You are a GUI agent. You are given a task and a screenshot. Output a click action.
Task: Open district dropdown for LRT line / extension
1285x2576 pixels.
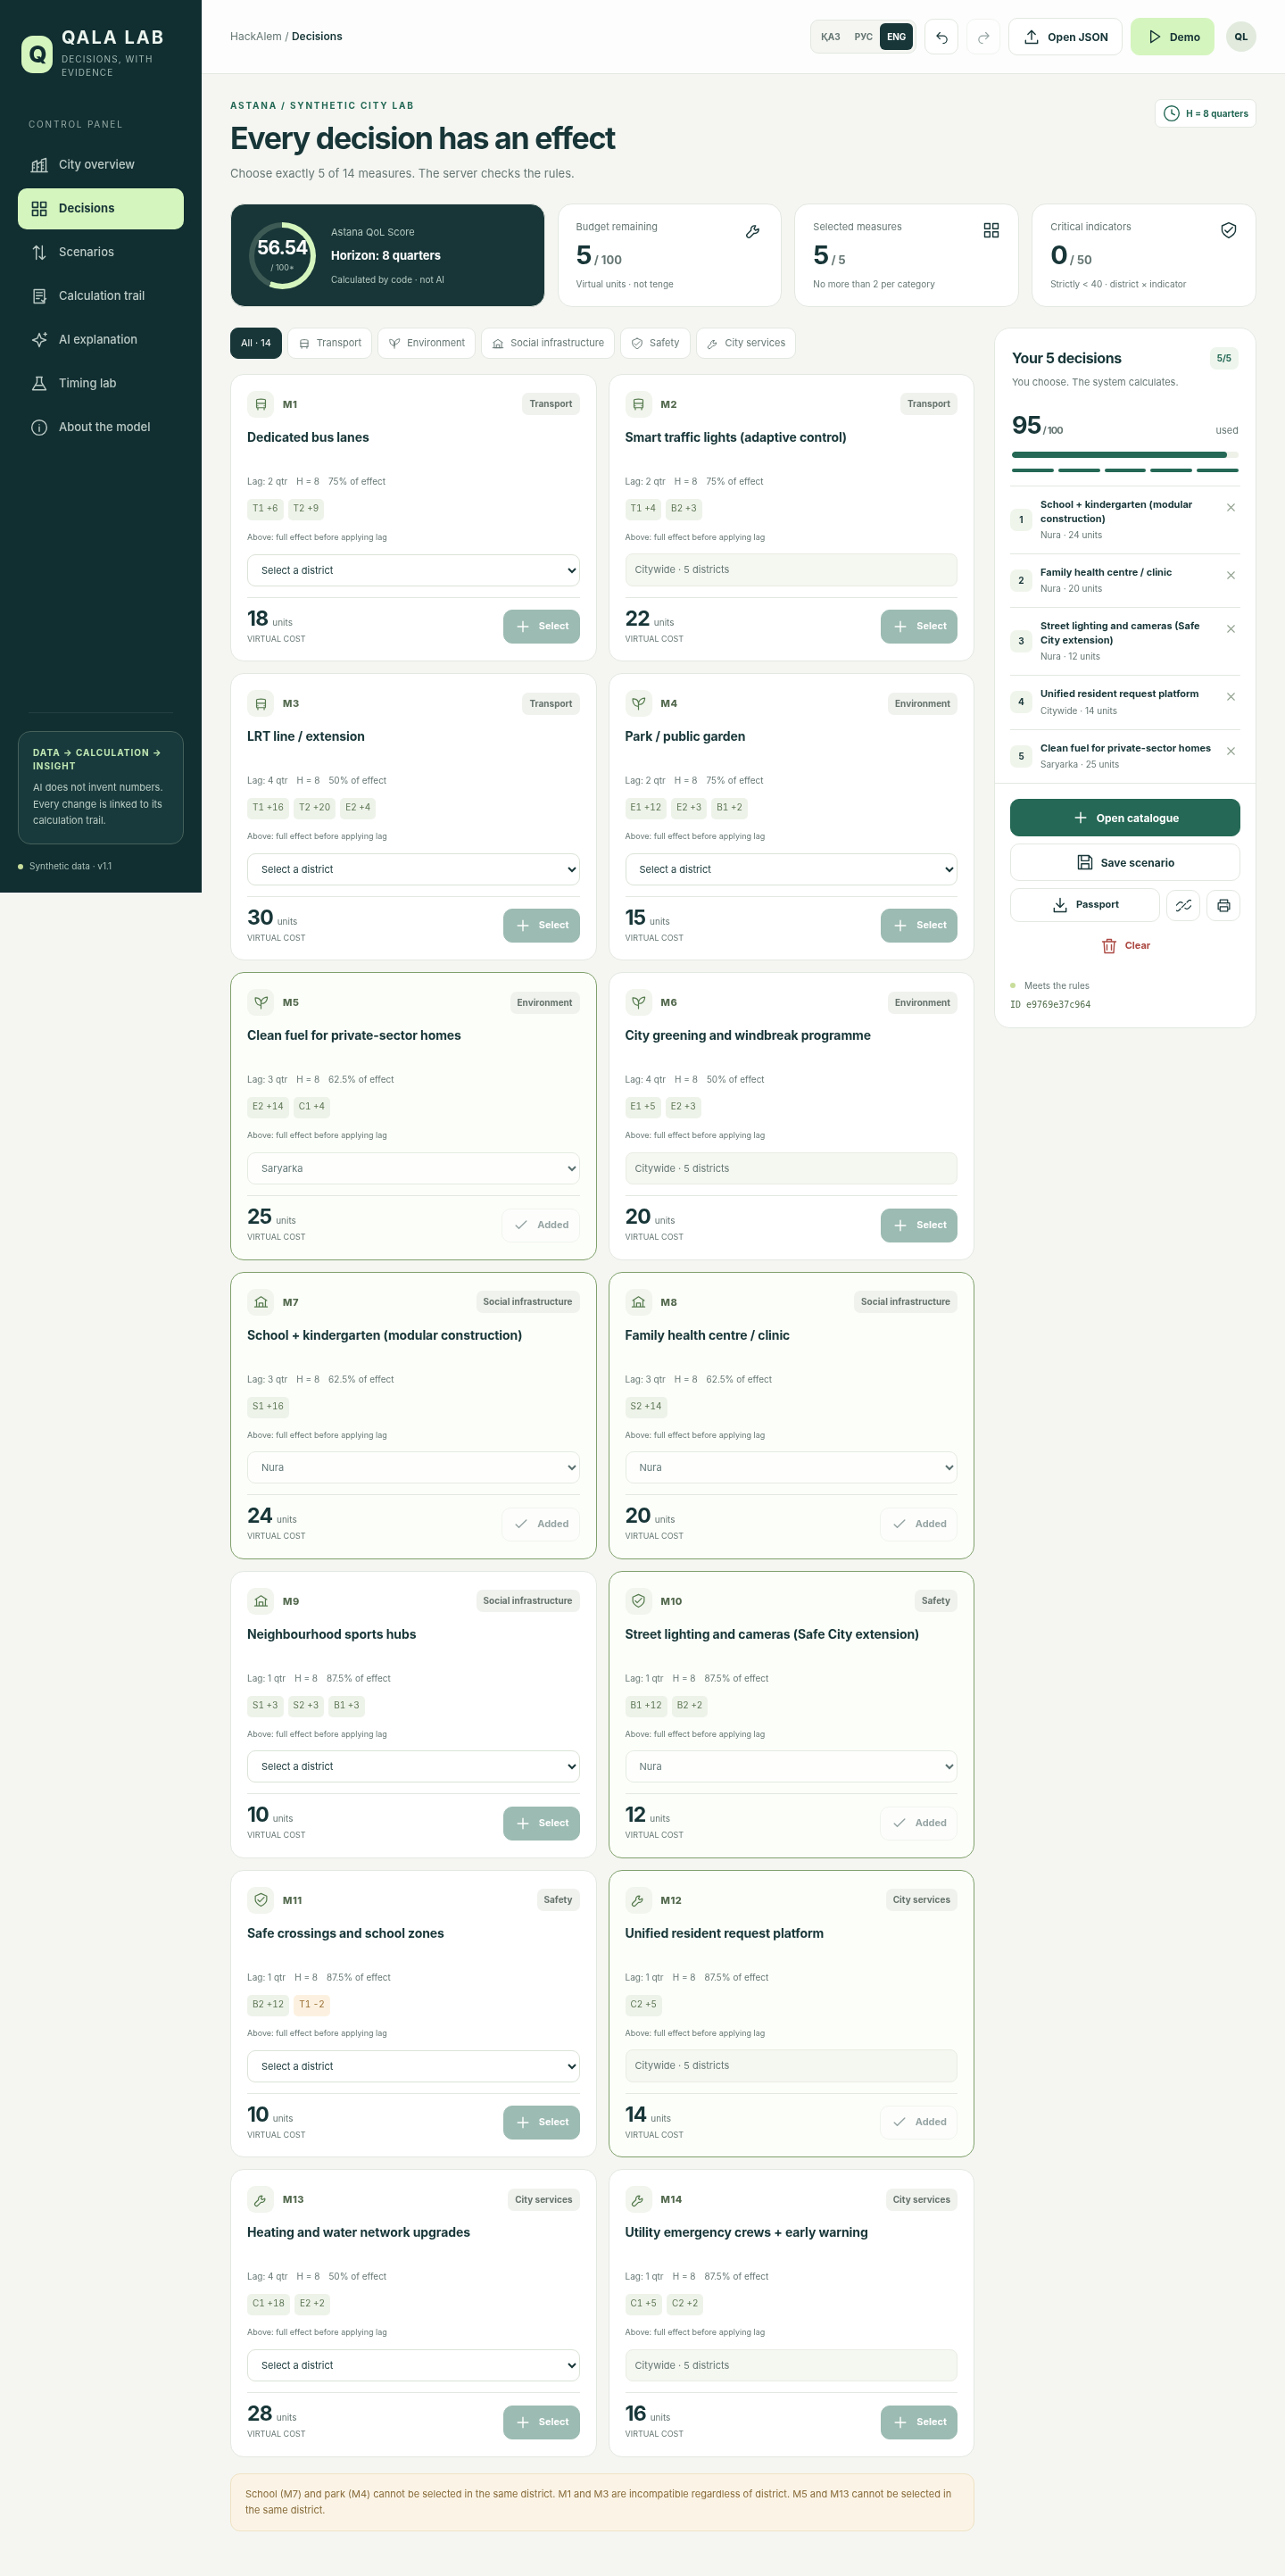pyautogui.click(x=413, y=869)
